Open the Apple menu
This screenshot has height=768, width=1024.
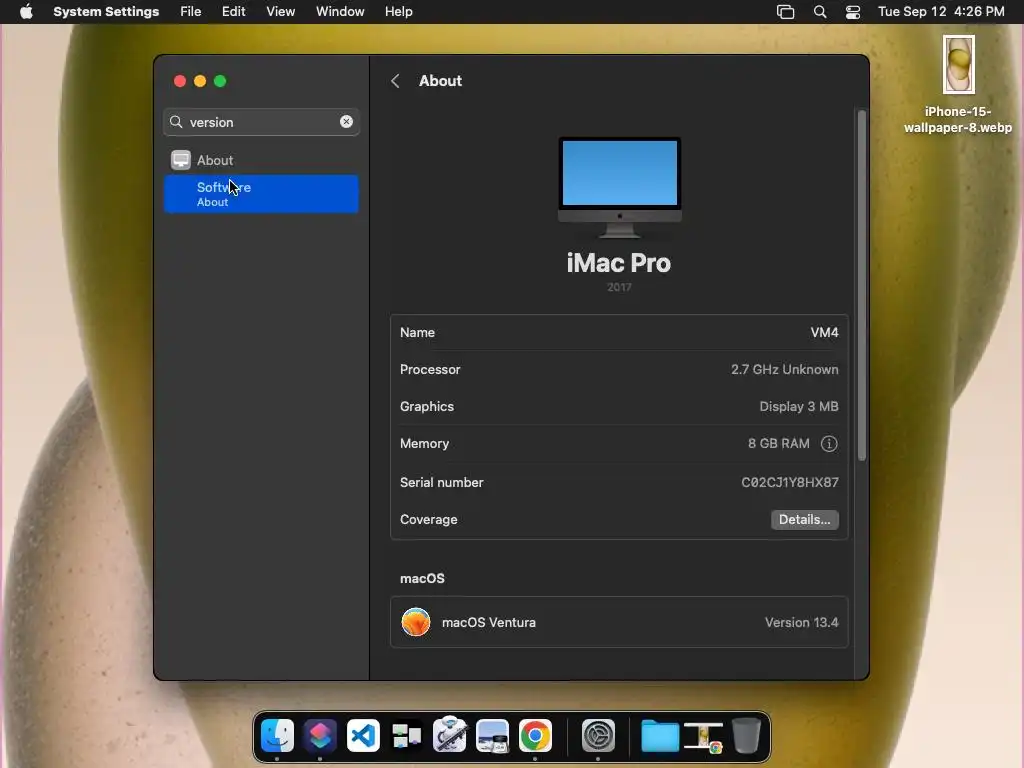tap(26, 12)
